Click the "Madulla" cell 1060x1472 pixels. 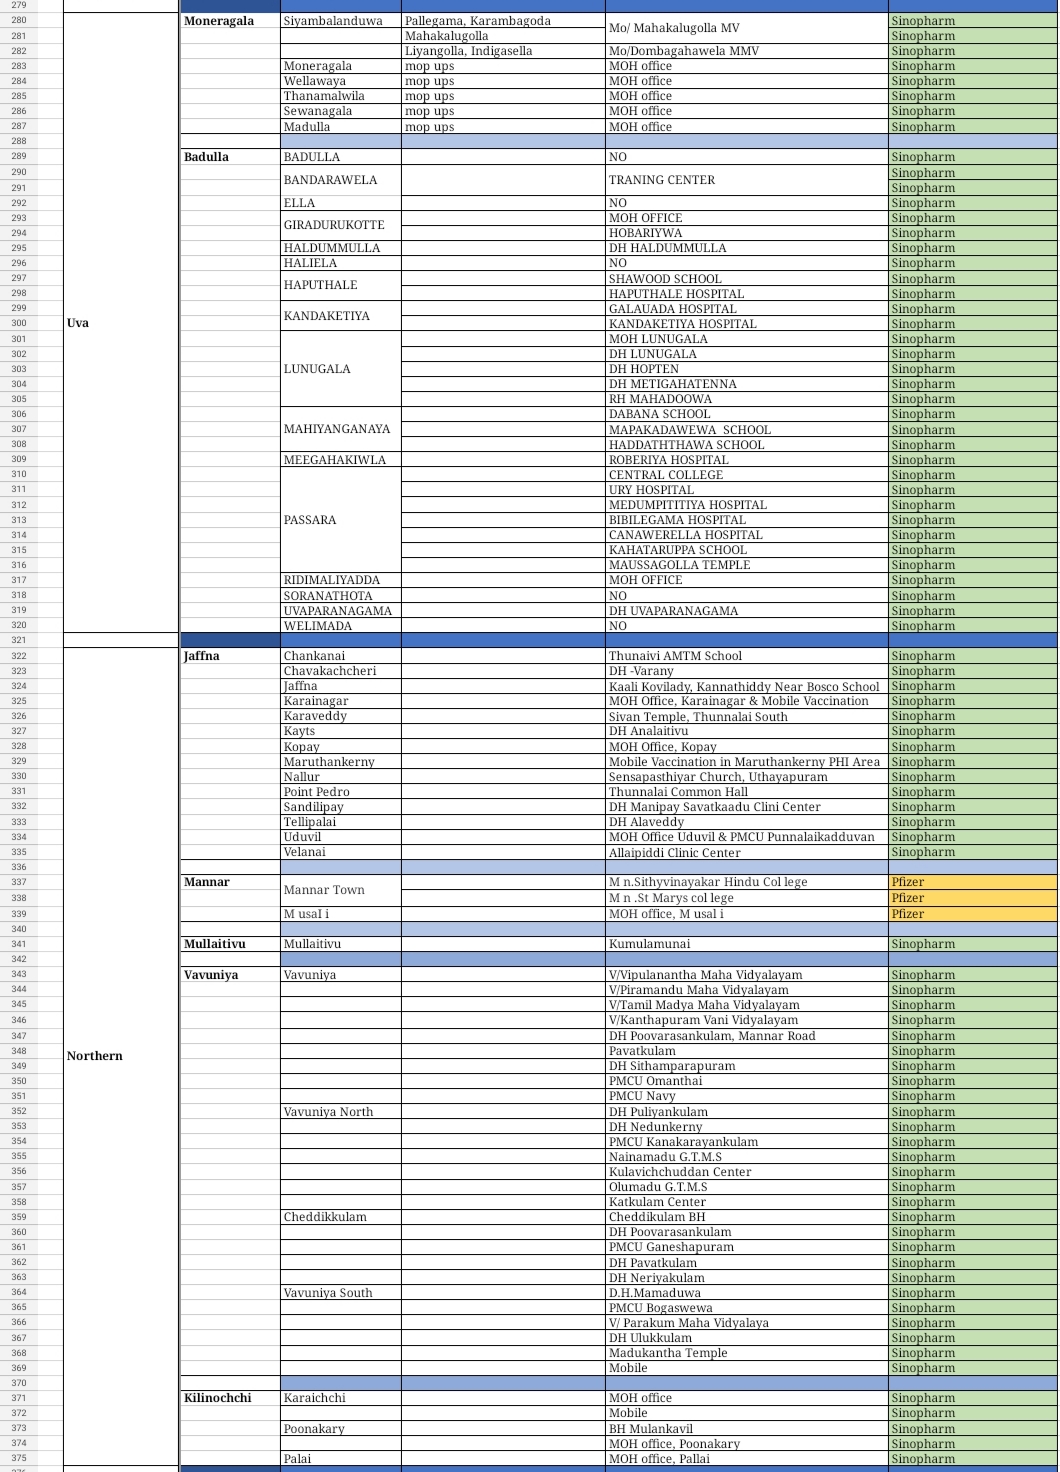(x=340, y=127)
